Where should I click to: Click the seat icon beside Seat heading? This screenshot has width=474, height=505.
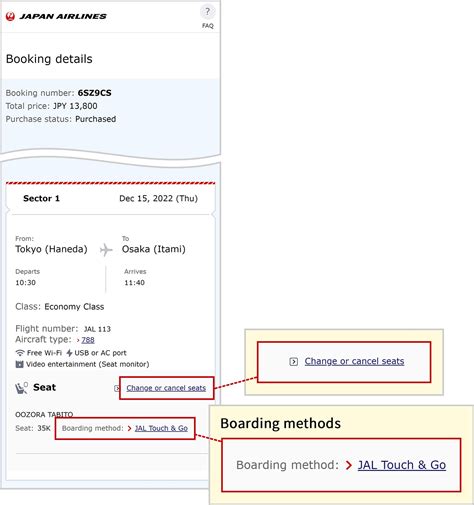pyautogui.click(x=22, y=388)
